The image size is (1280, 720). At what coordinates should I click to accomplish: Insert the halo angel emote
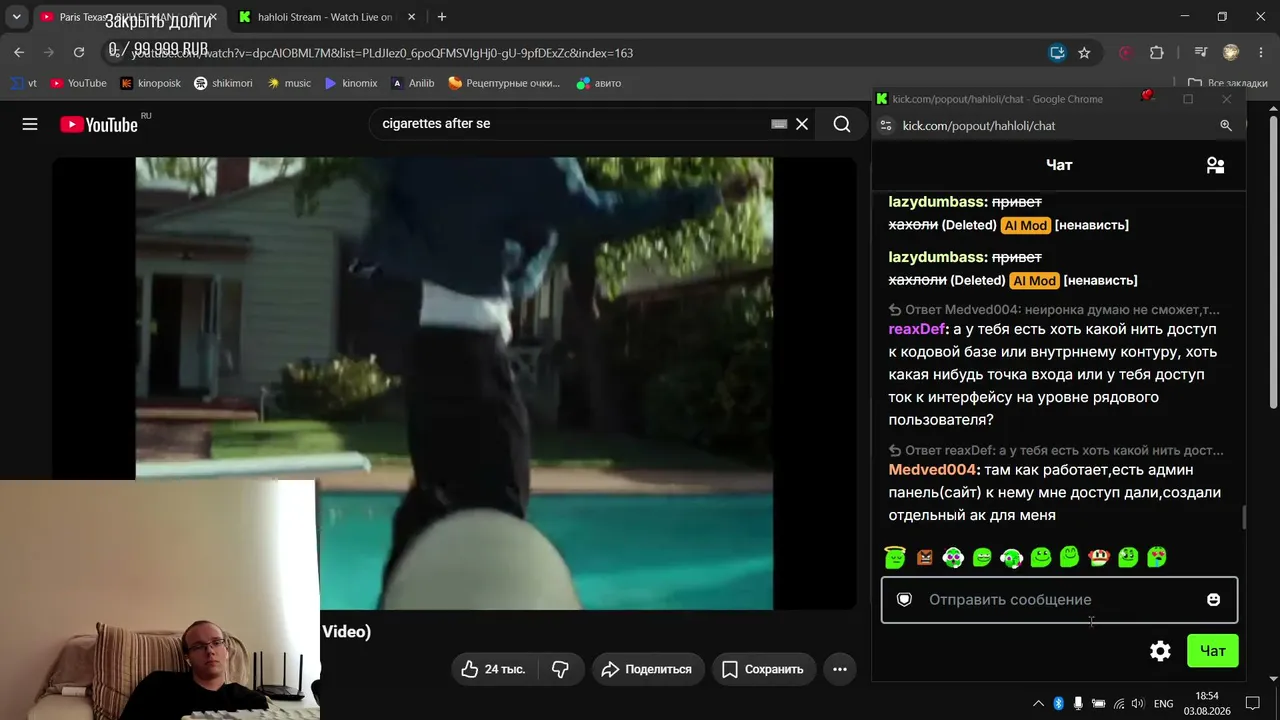point(895,557)
